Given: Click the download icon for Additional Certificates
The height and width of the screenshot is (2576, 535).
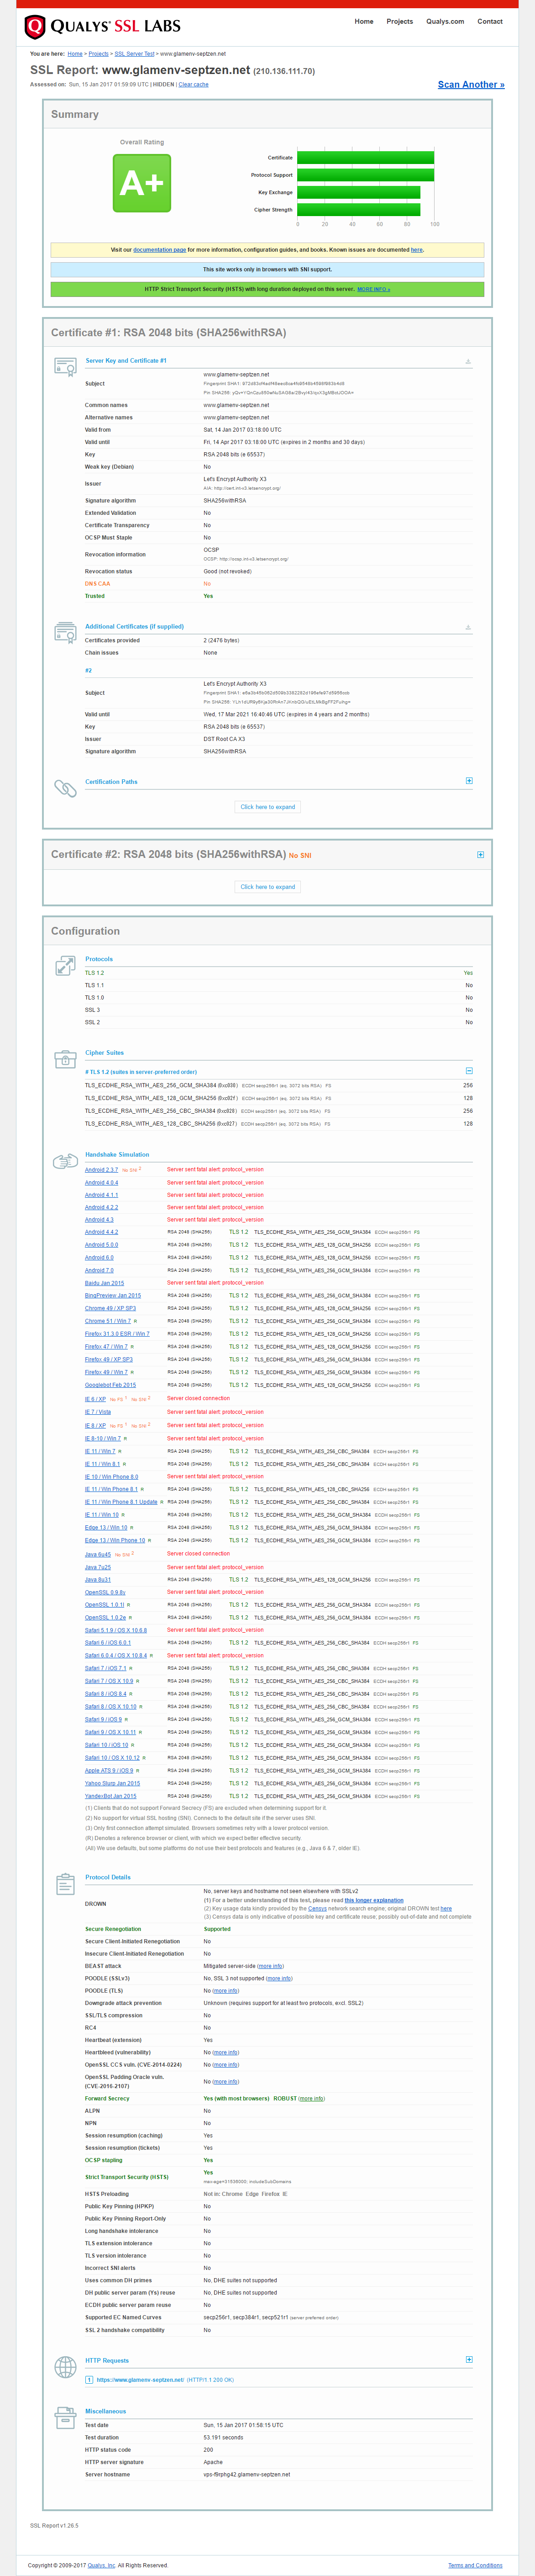Looking at the screenshot, I should coord(468,627).
